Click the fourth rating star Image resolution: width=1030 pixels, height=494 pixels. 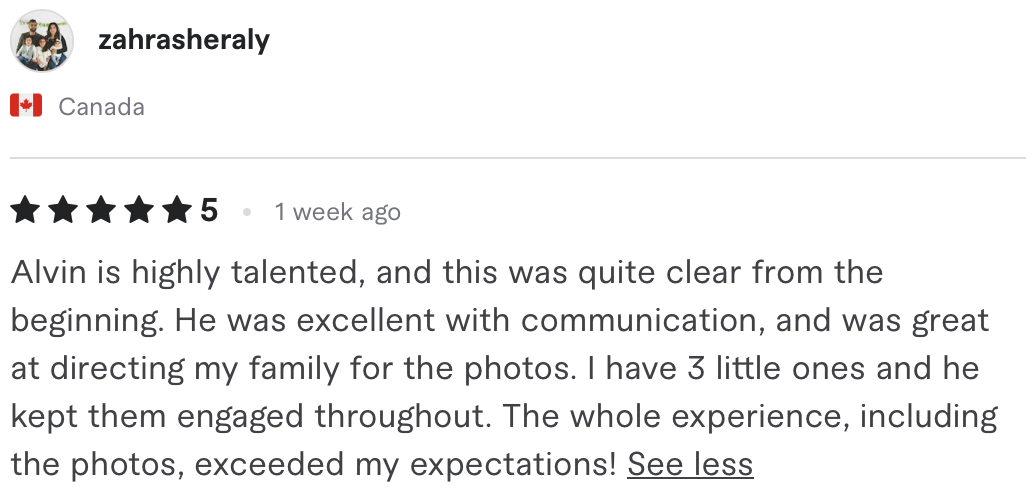[x=139, y=212]
